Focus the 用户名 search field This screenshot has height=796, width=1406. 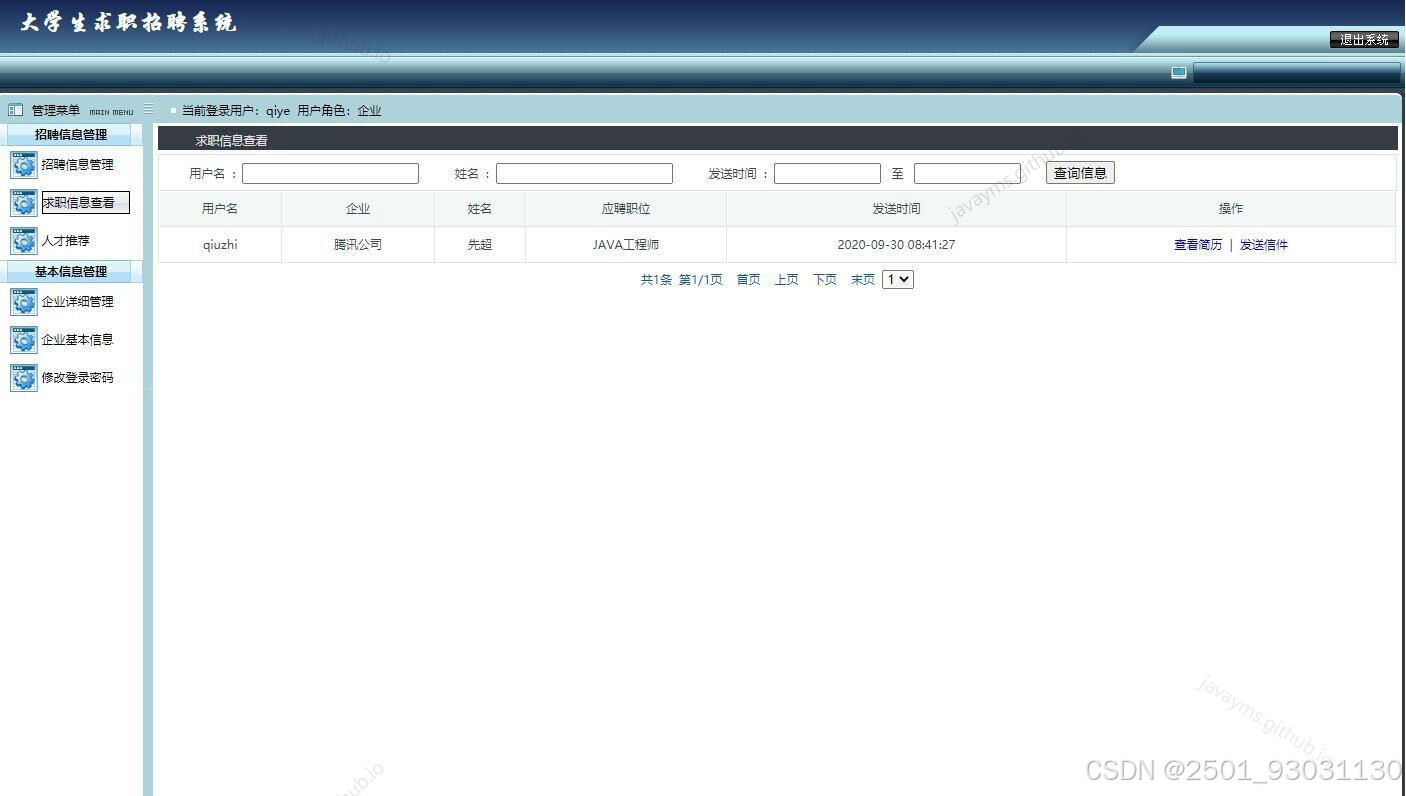coord(330,174)
